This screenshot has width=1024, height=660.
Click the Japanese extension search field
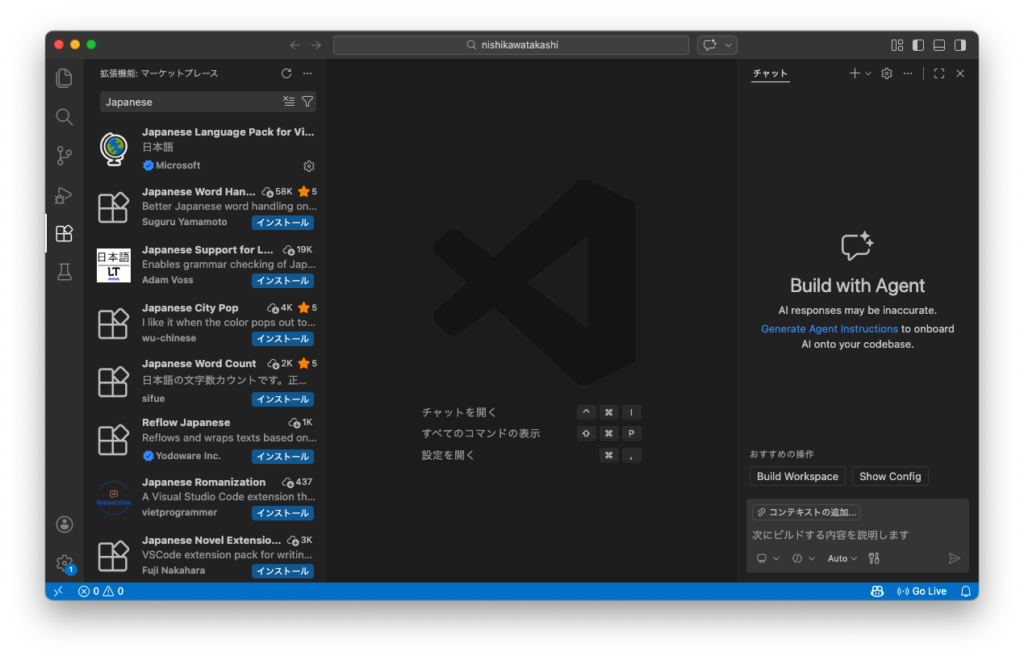[x=190, y=102]
